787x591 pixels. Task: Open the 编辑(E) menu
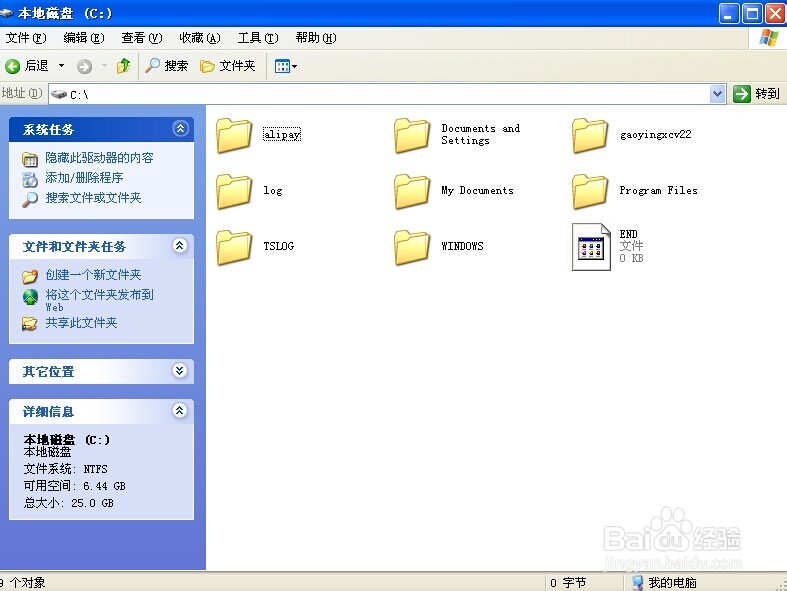[84, 38]
